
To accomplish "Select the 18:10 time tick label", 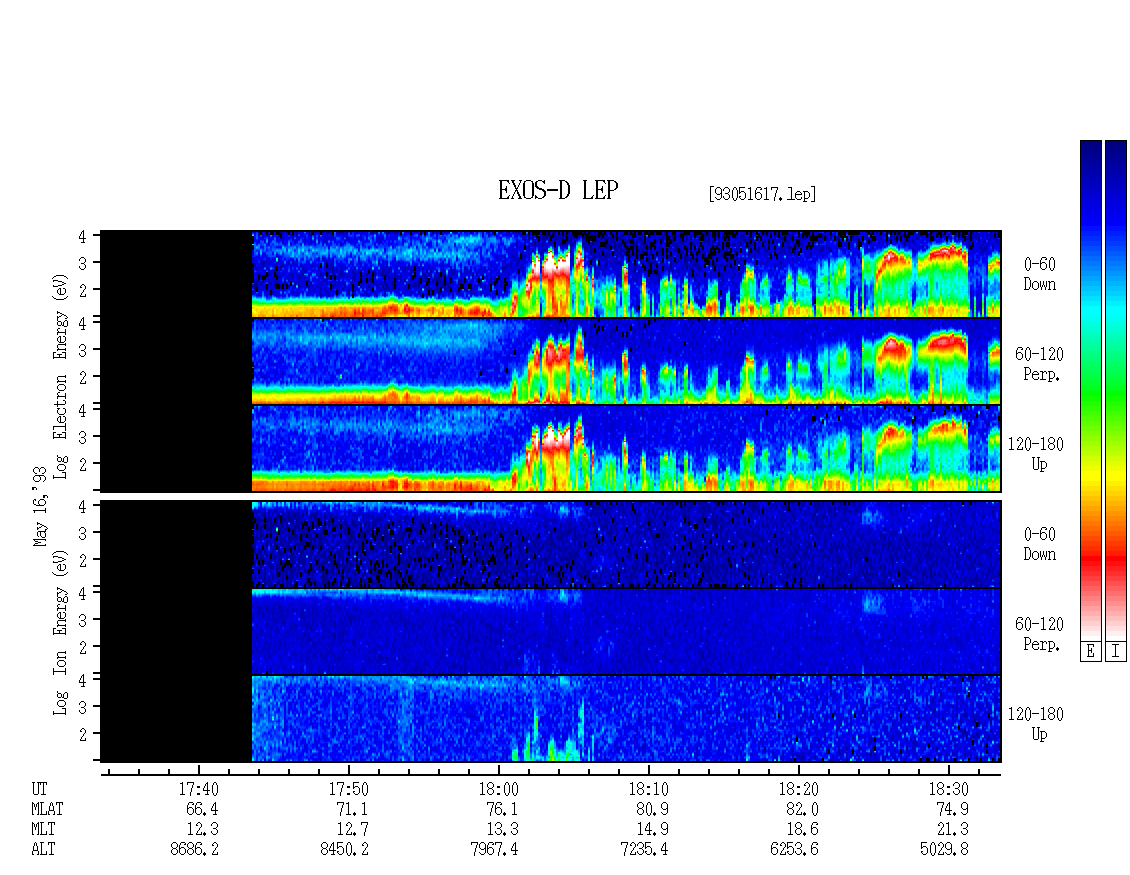I will coord(648,789).
